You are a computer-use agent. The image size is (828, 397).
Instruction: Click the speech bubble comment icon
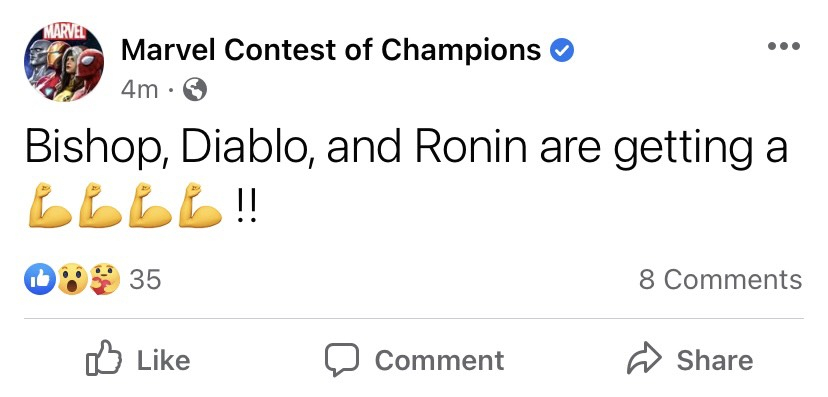pos(342,360)
